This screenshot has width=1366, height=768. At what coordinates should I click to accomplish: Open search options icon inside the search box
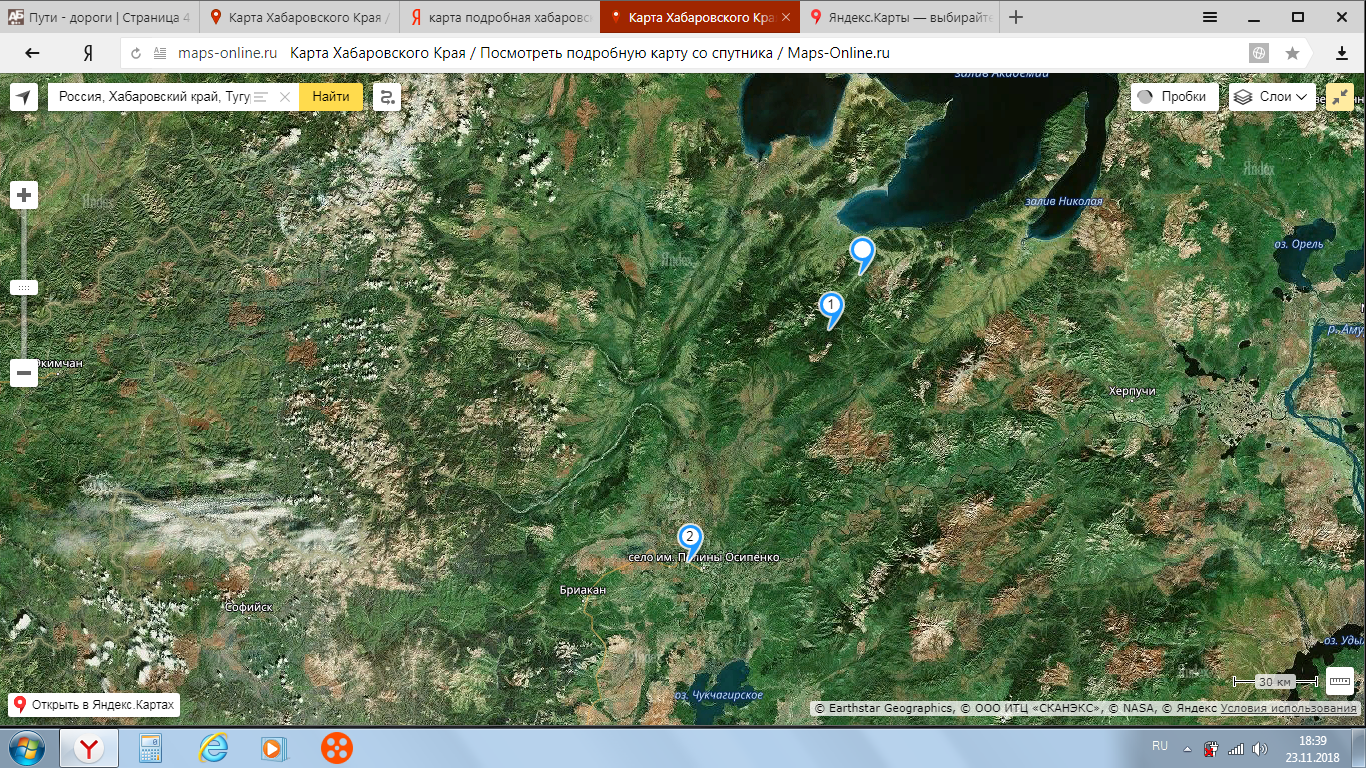(x=261, y=97)
